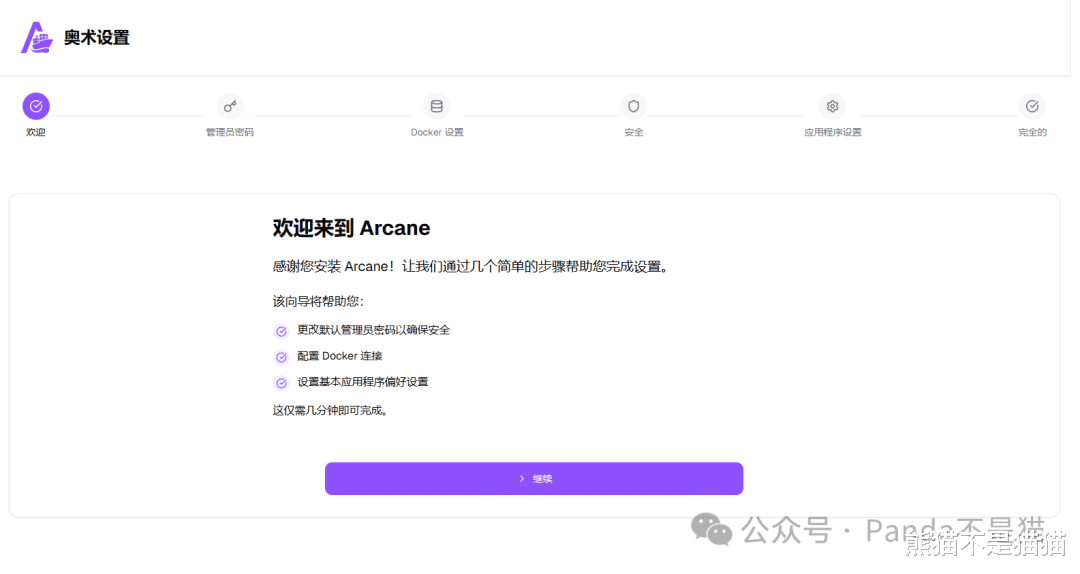This screenshot has height=574, width=1080.
Task: Click the 感谢您安装 Arcane intro sentence
Action: (x=470, y=267)
